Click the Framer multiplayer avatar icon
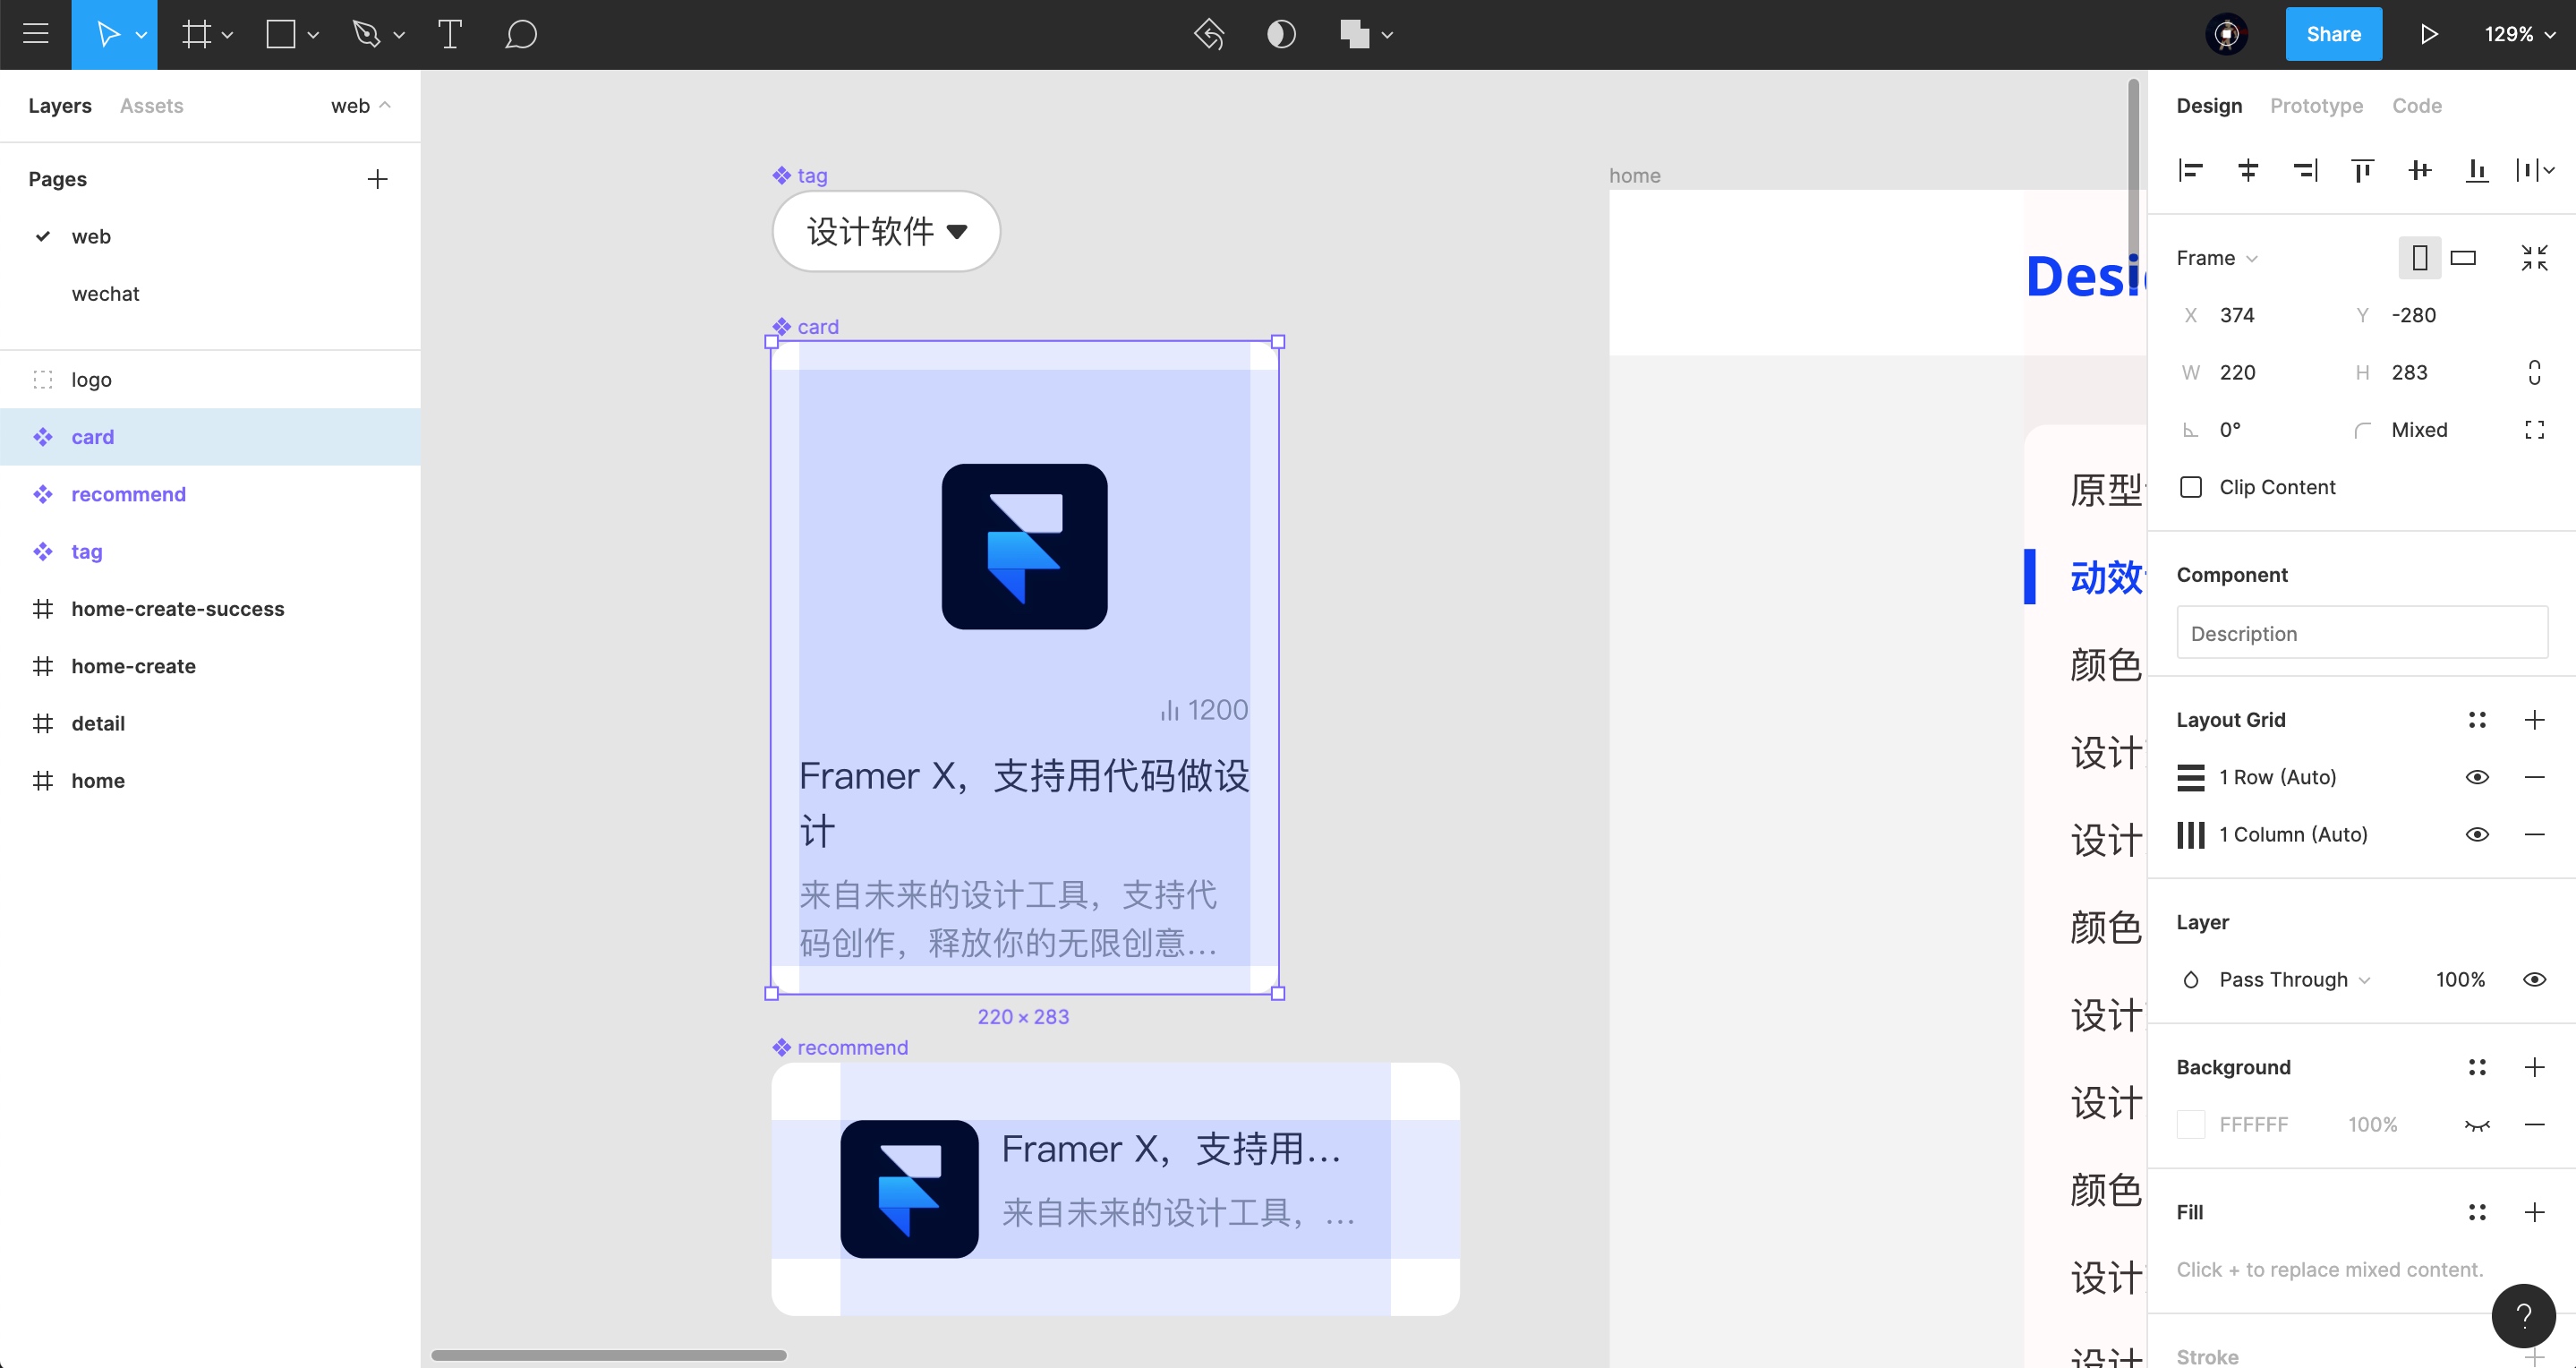The height and width of the screenshot is (1368, 2576). [2227, 34]
